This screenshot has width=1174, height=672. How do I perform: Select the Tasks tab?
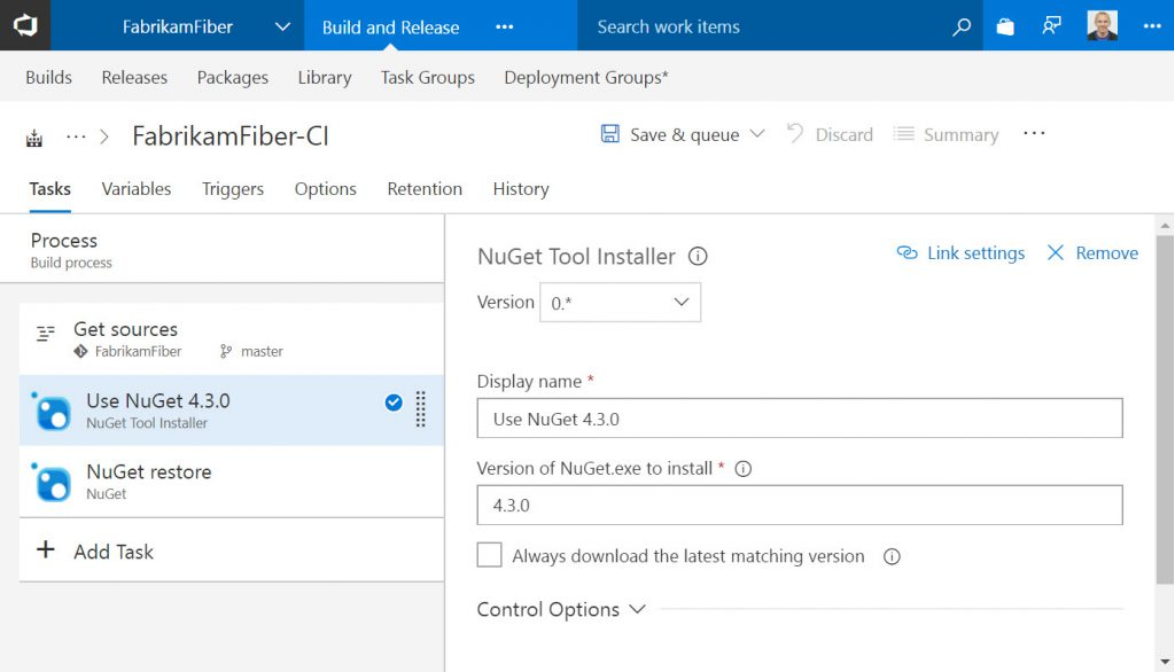point(49,189)
